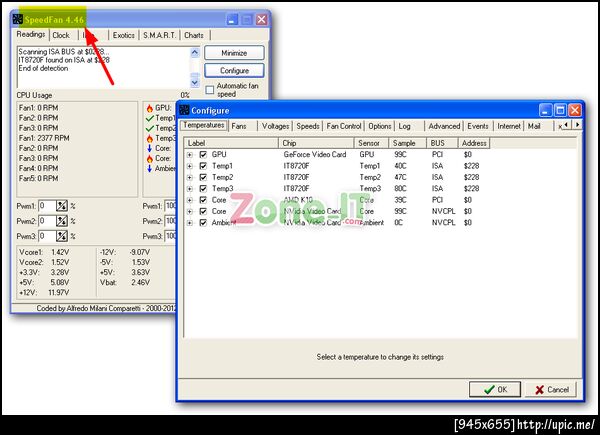
Task: Switch to the Charts tab in SpeedFan
Action: [x=194, y=35]
